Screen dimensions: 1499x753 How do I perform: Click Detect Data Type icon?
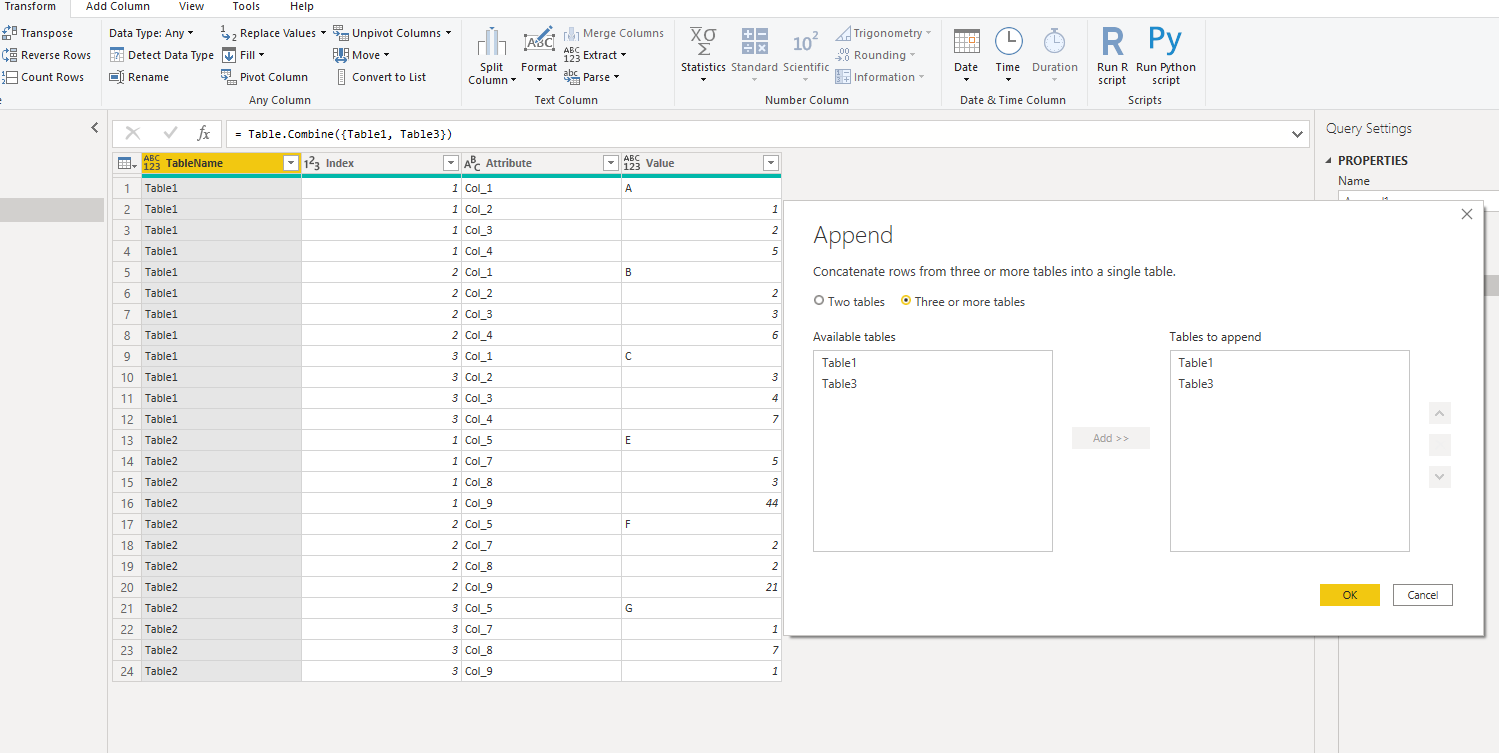coord(117,55)
